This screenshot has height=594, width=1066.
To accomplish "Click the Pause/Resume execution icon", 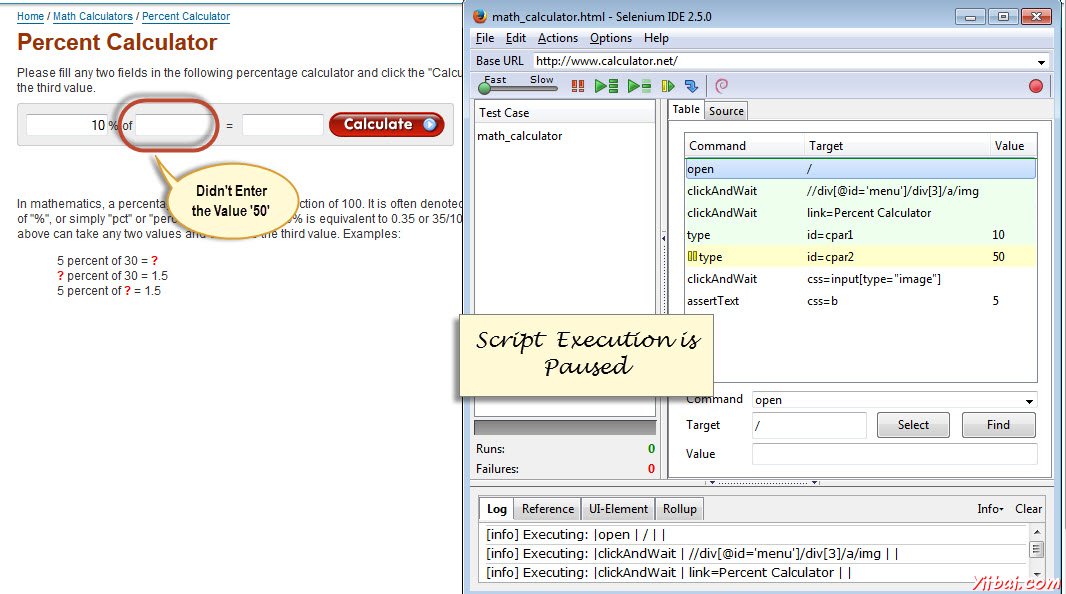I will pyautogui.click(x=577, y=87).
